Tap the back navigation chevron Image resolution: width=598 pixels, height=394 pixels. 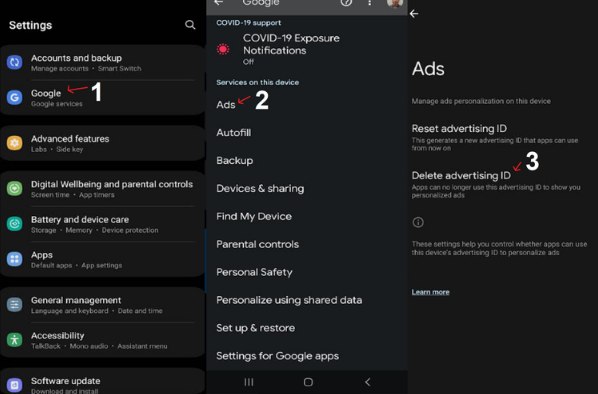[x=368, y=382]
